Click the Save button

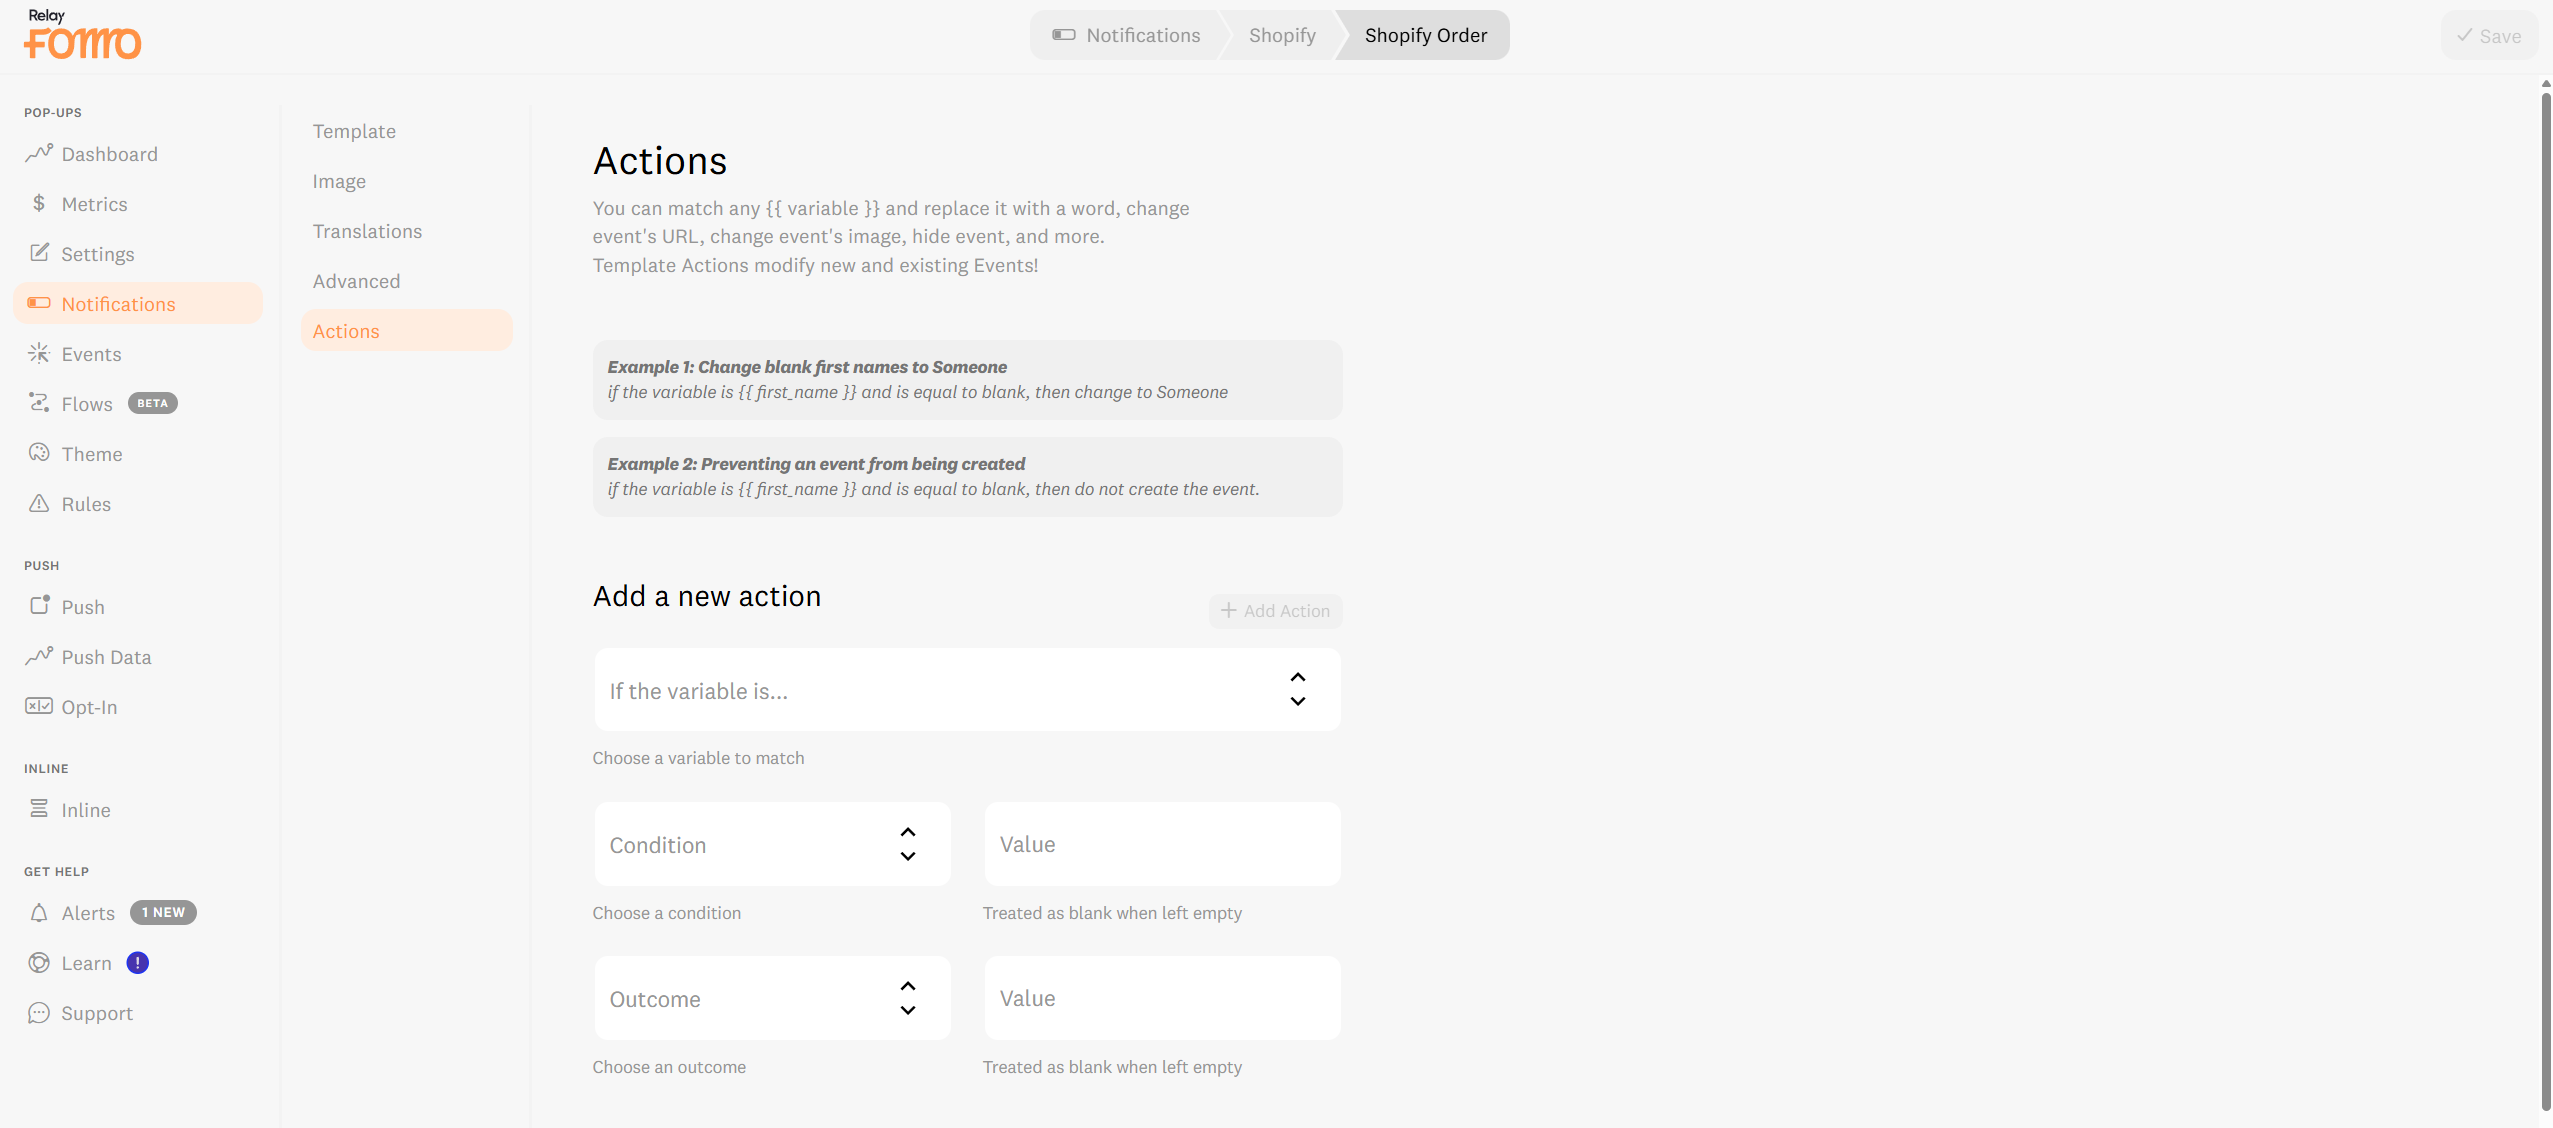coord(2488,36)
